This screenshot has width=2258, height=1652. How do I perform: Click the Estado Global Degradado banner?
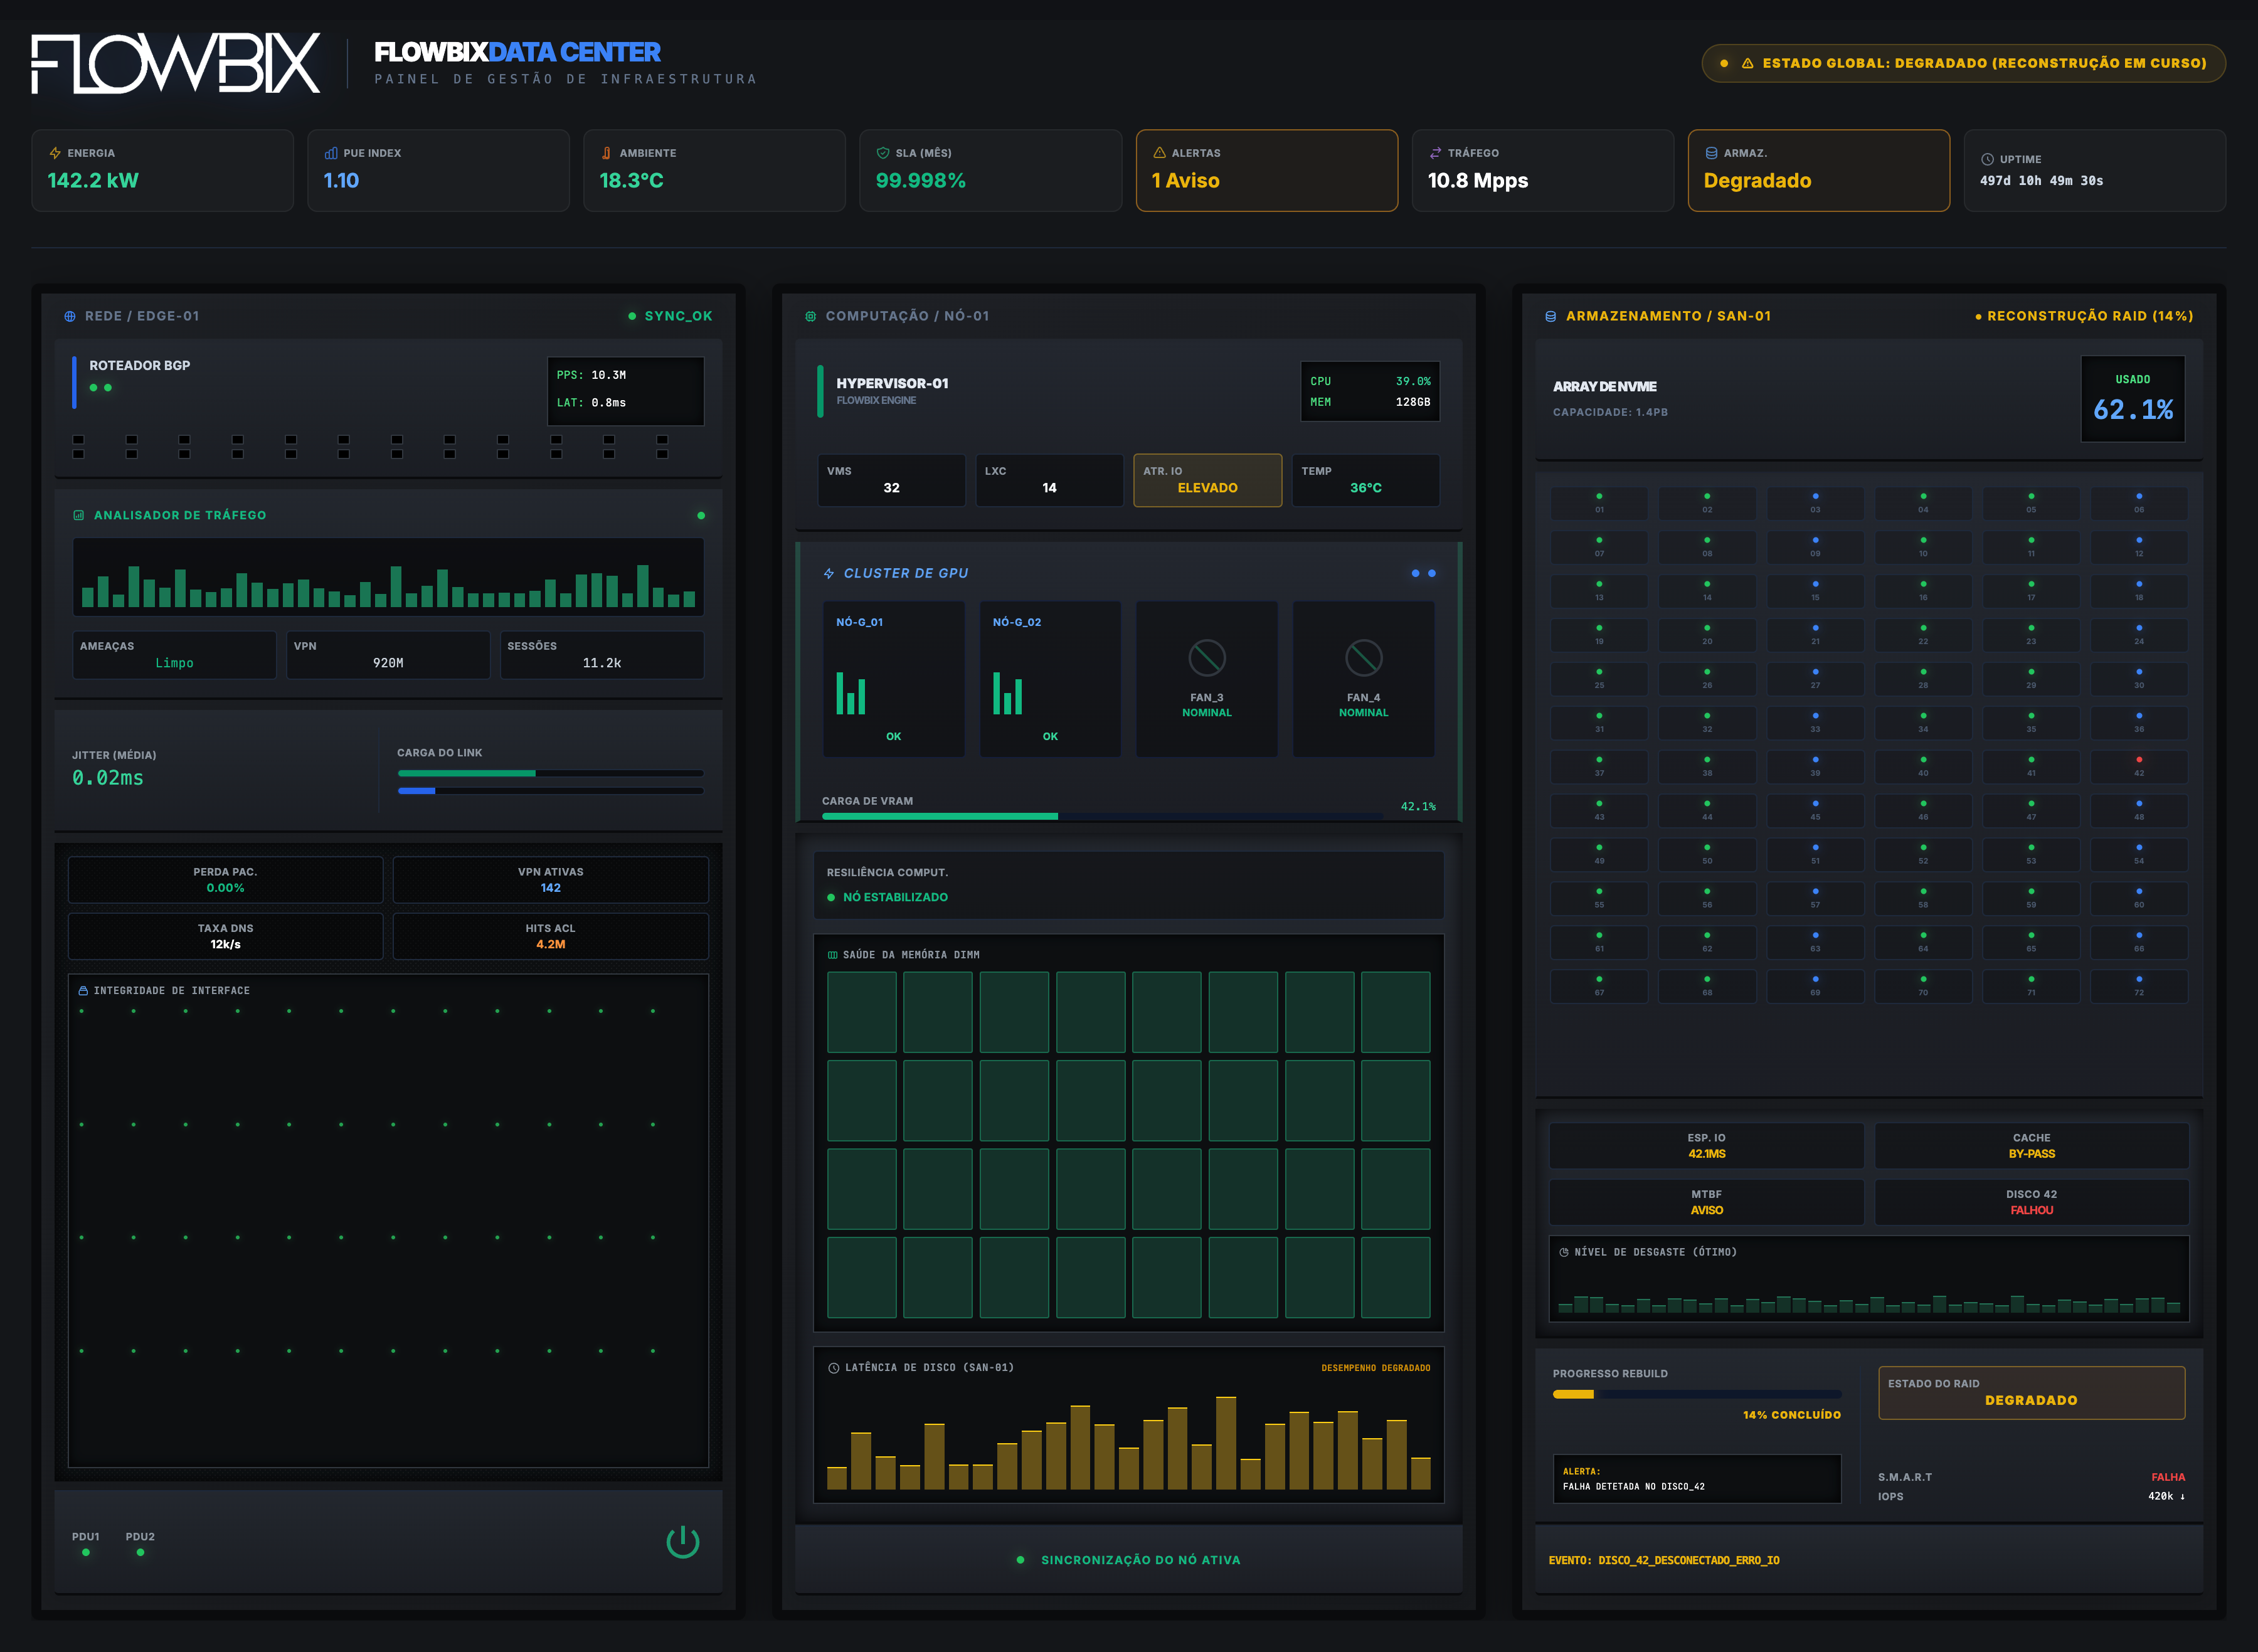[1963, 63]
